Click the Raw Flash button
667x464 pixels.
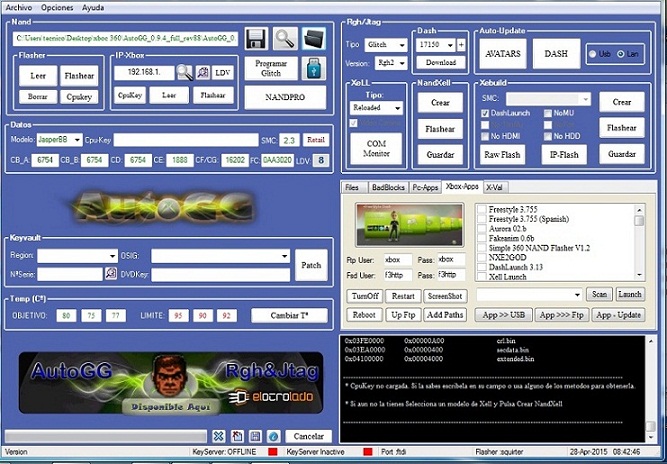coord(502,155)
